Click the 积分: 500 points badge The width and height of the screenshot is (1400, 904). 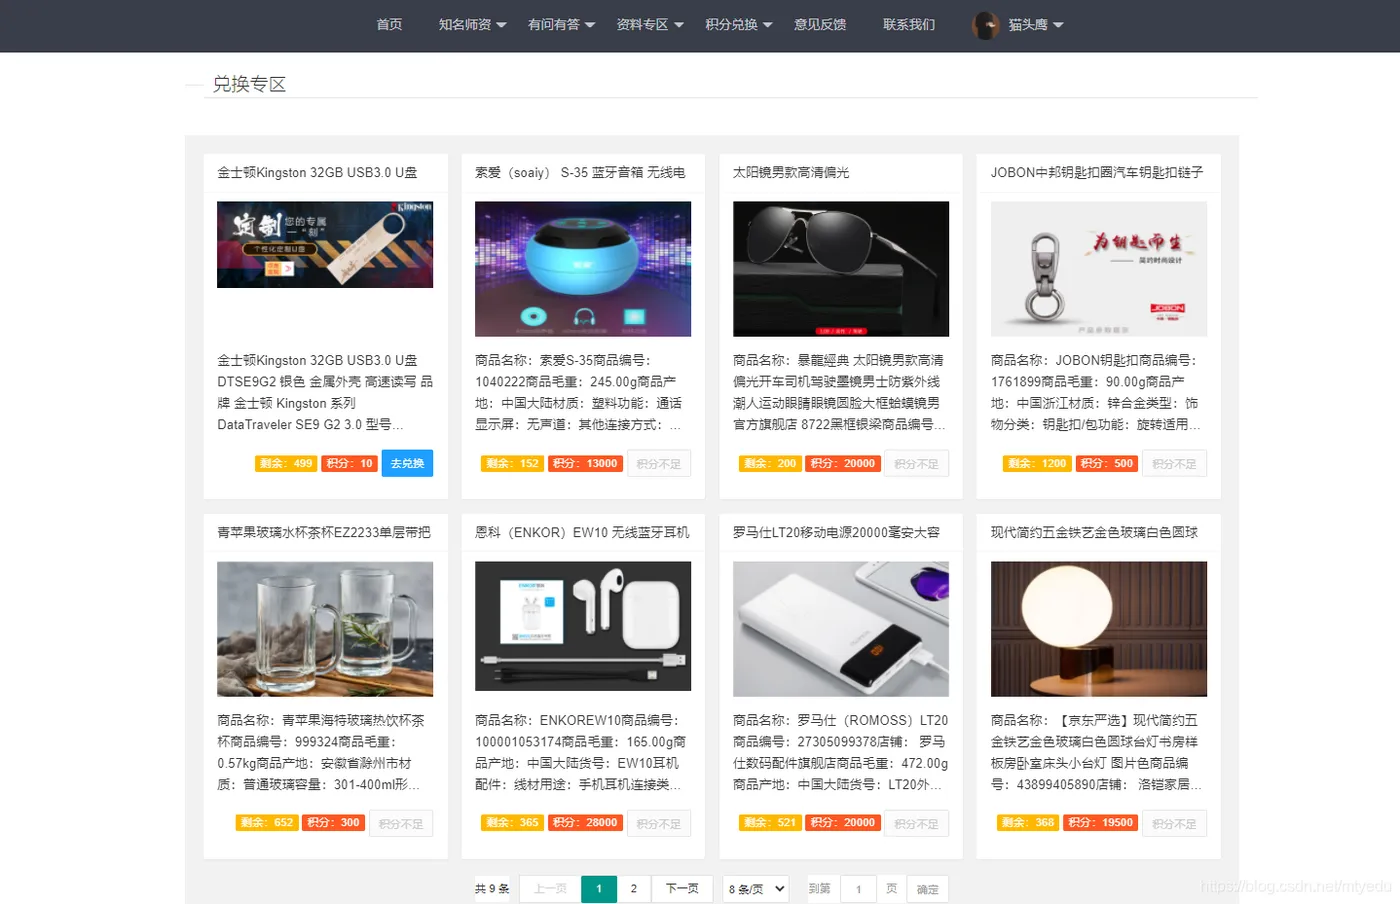(1107, 463)
